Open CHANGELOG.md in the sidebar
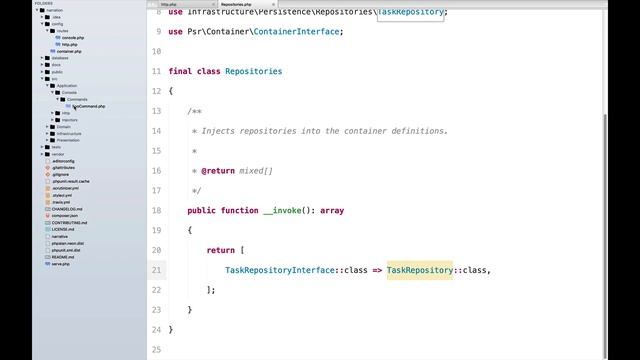 pyautogui.click(x=67, y=209)
